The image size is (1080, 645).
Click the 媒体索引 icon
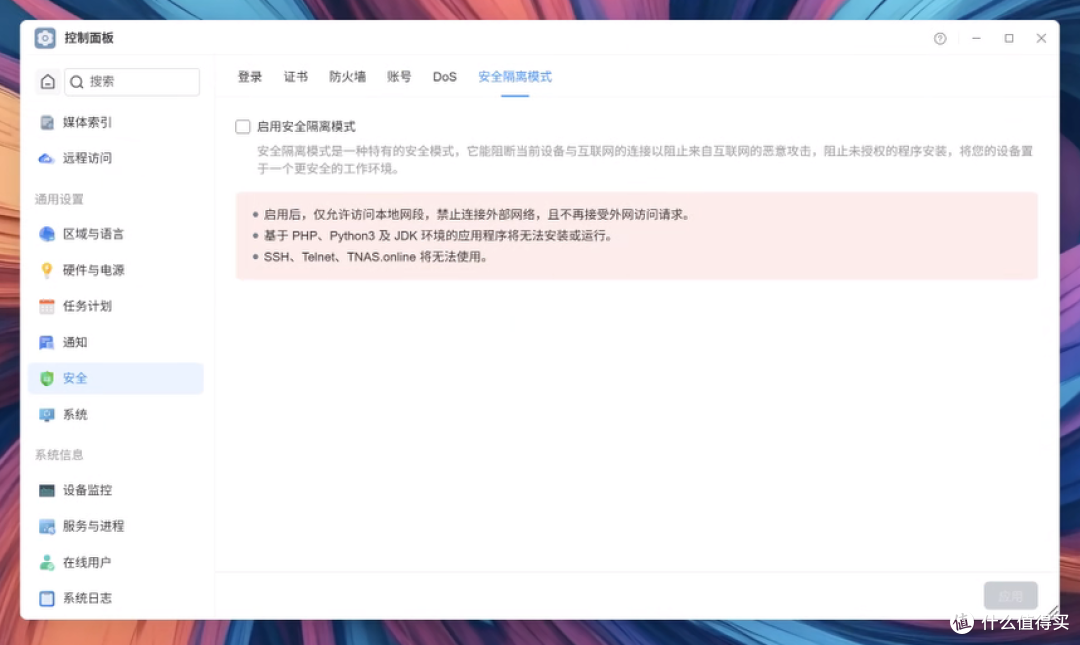click(47, 123)
